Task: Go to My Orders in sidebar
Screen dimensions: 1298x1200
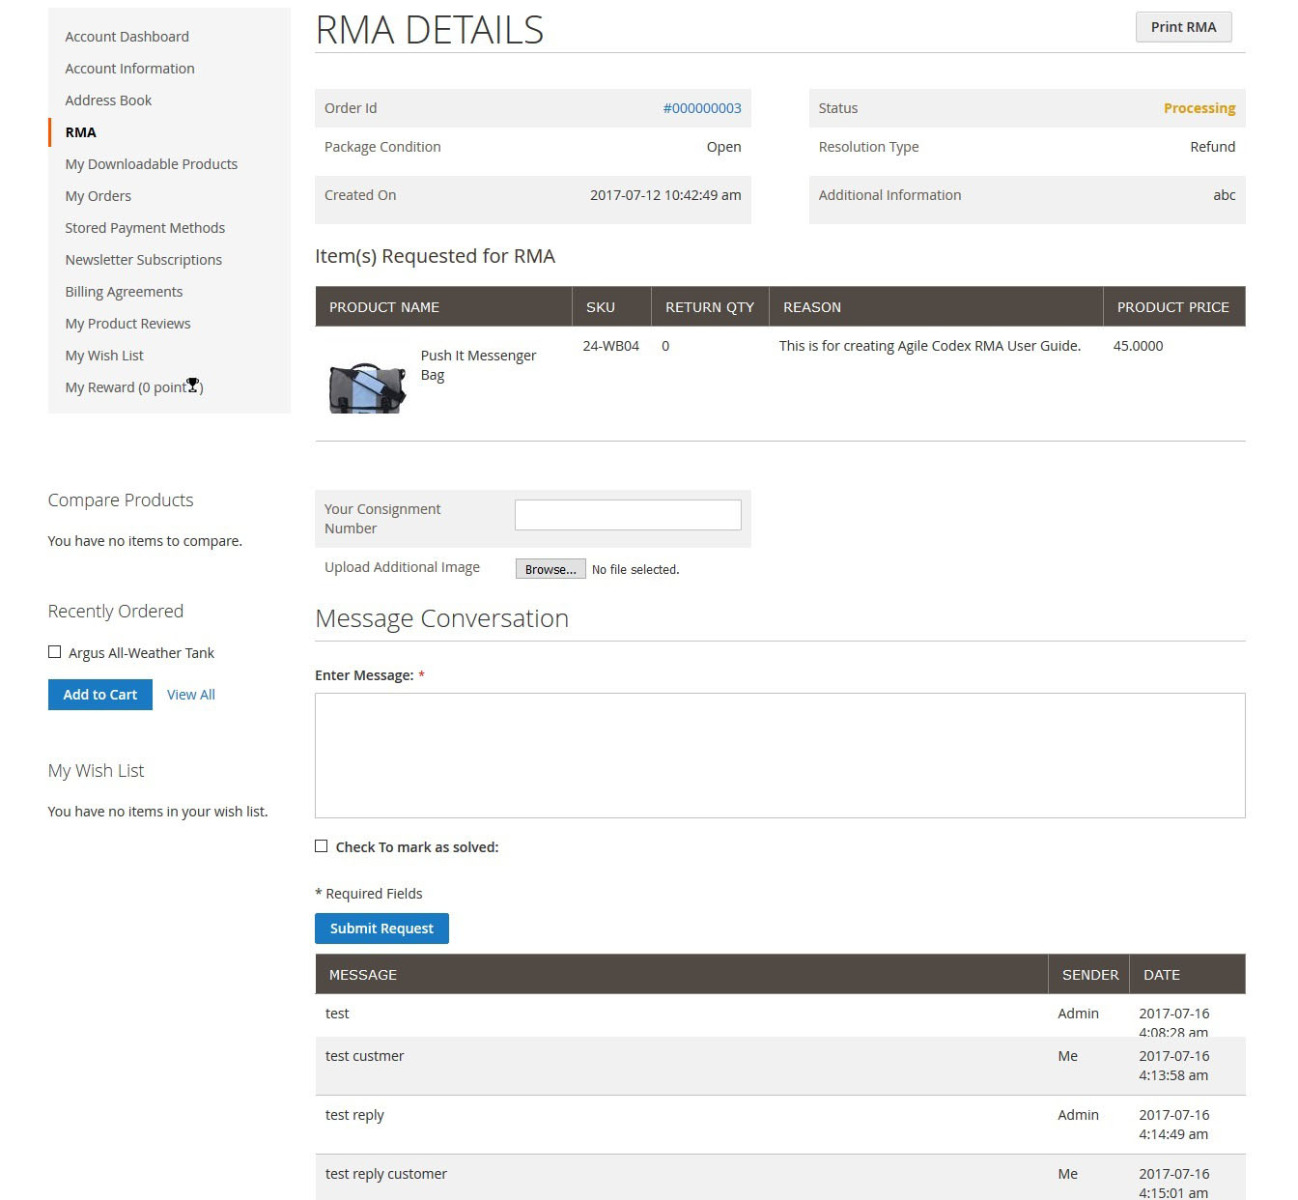Action: point(98,196)
